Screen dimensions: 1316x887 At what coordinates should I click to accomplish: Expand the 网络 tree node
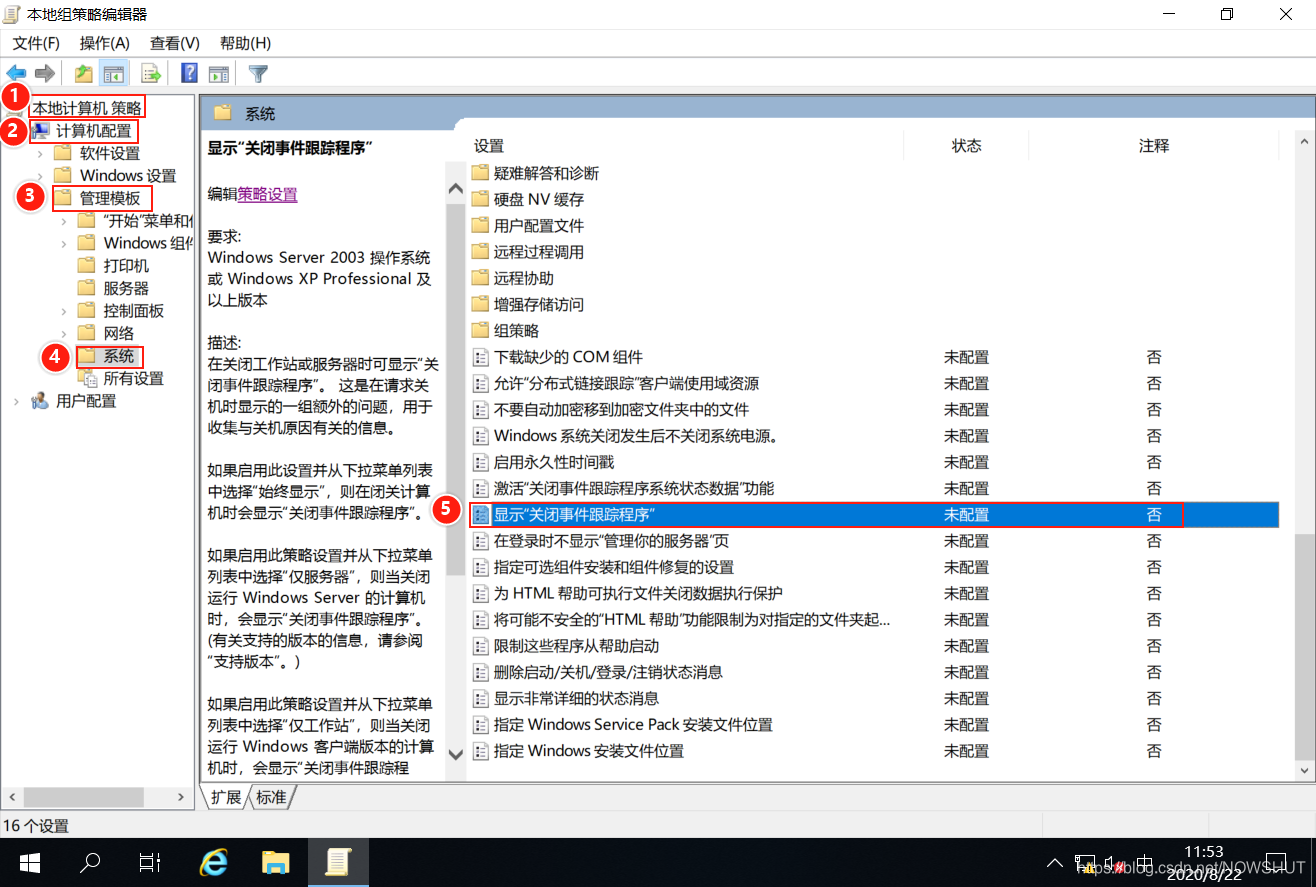coord(63,333)
